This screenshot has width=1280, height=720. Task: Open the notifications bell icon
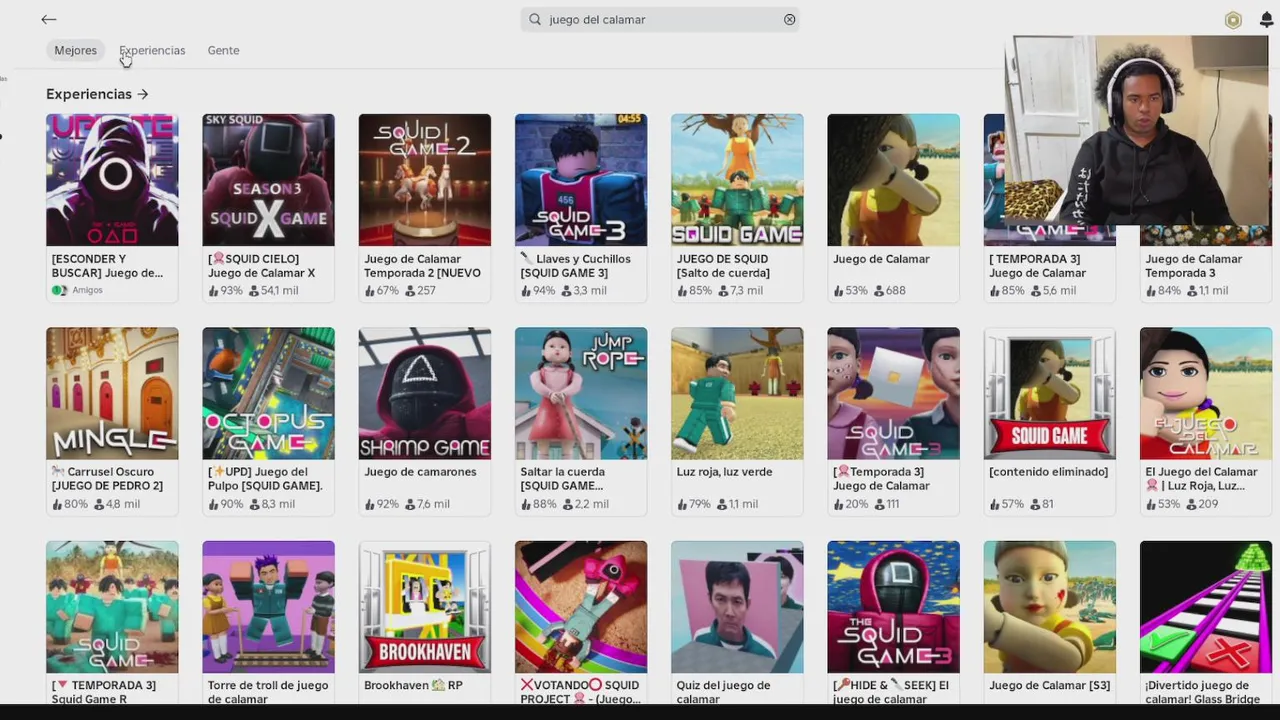(1266, 20)
